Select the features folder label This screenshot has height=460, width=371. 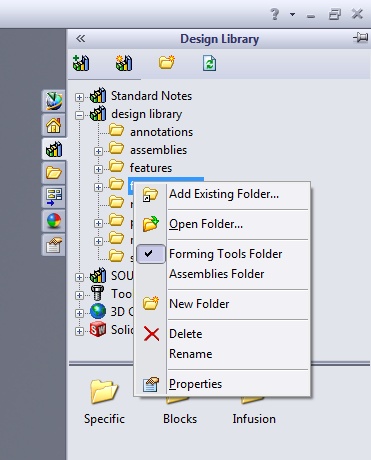151,168
